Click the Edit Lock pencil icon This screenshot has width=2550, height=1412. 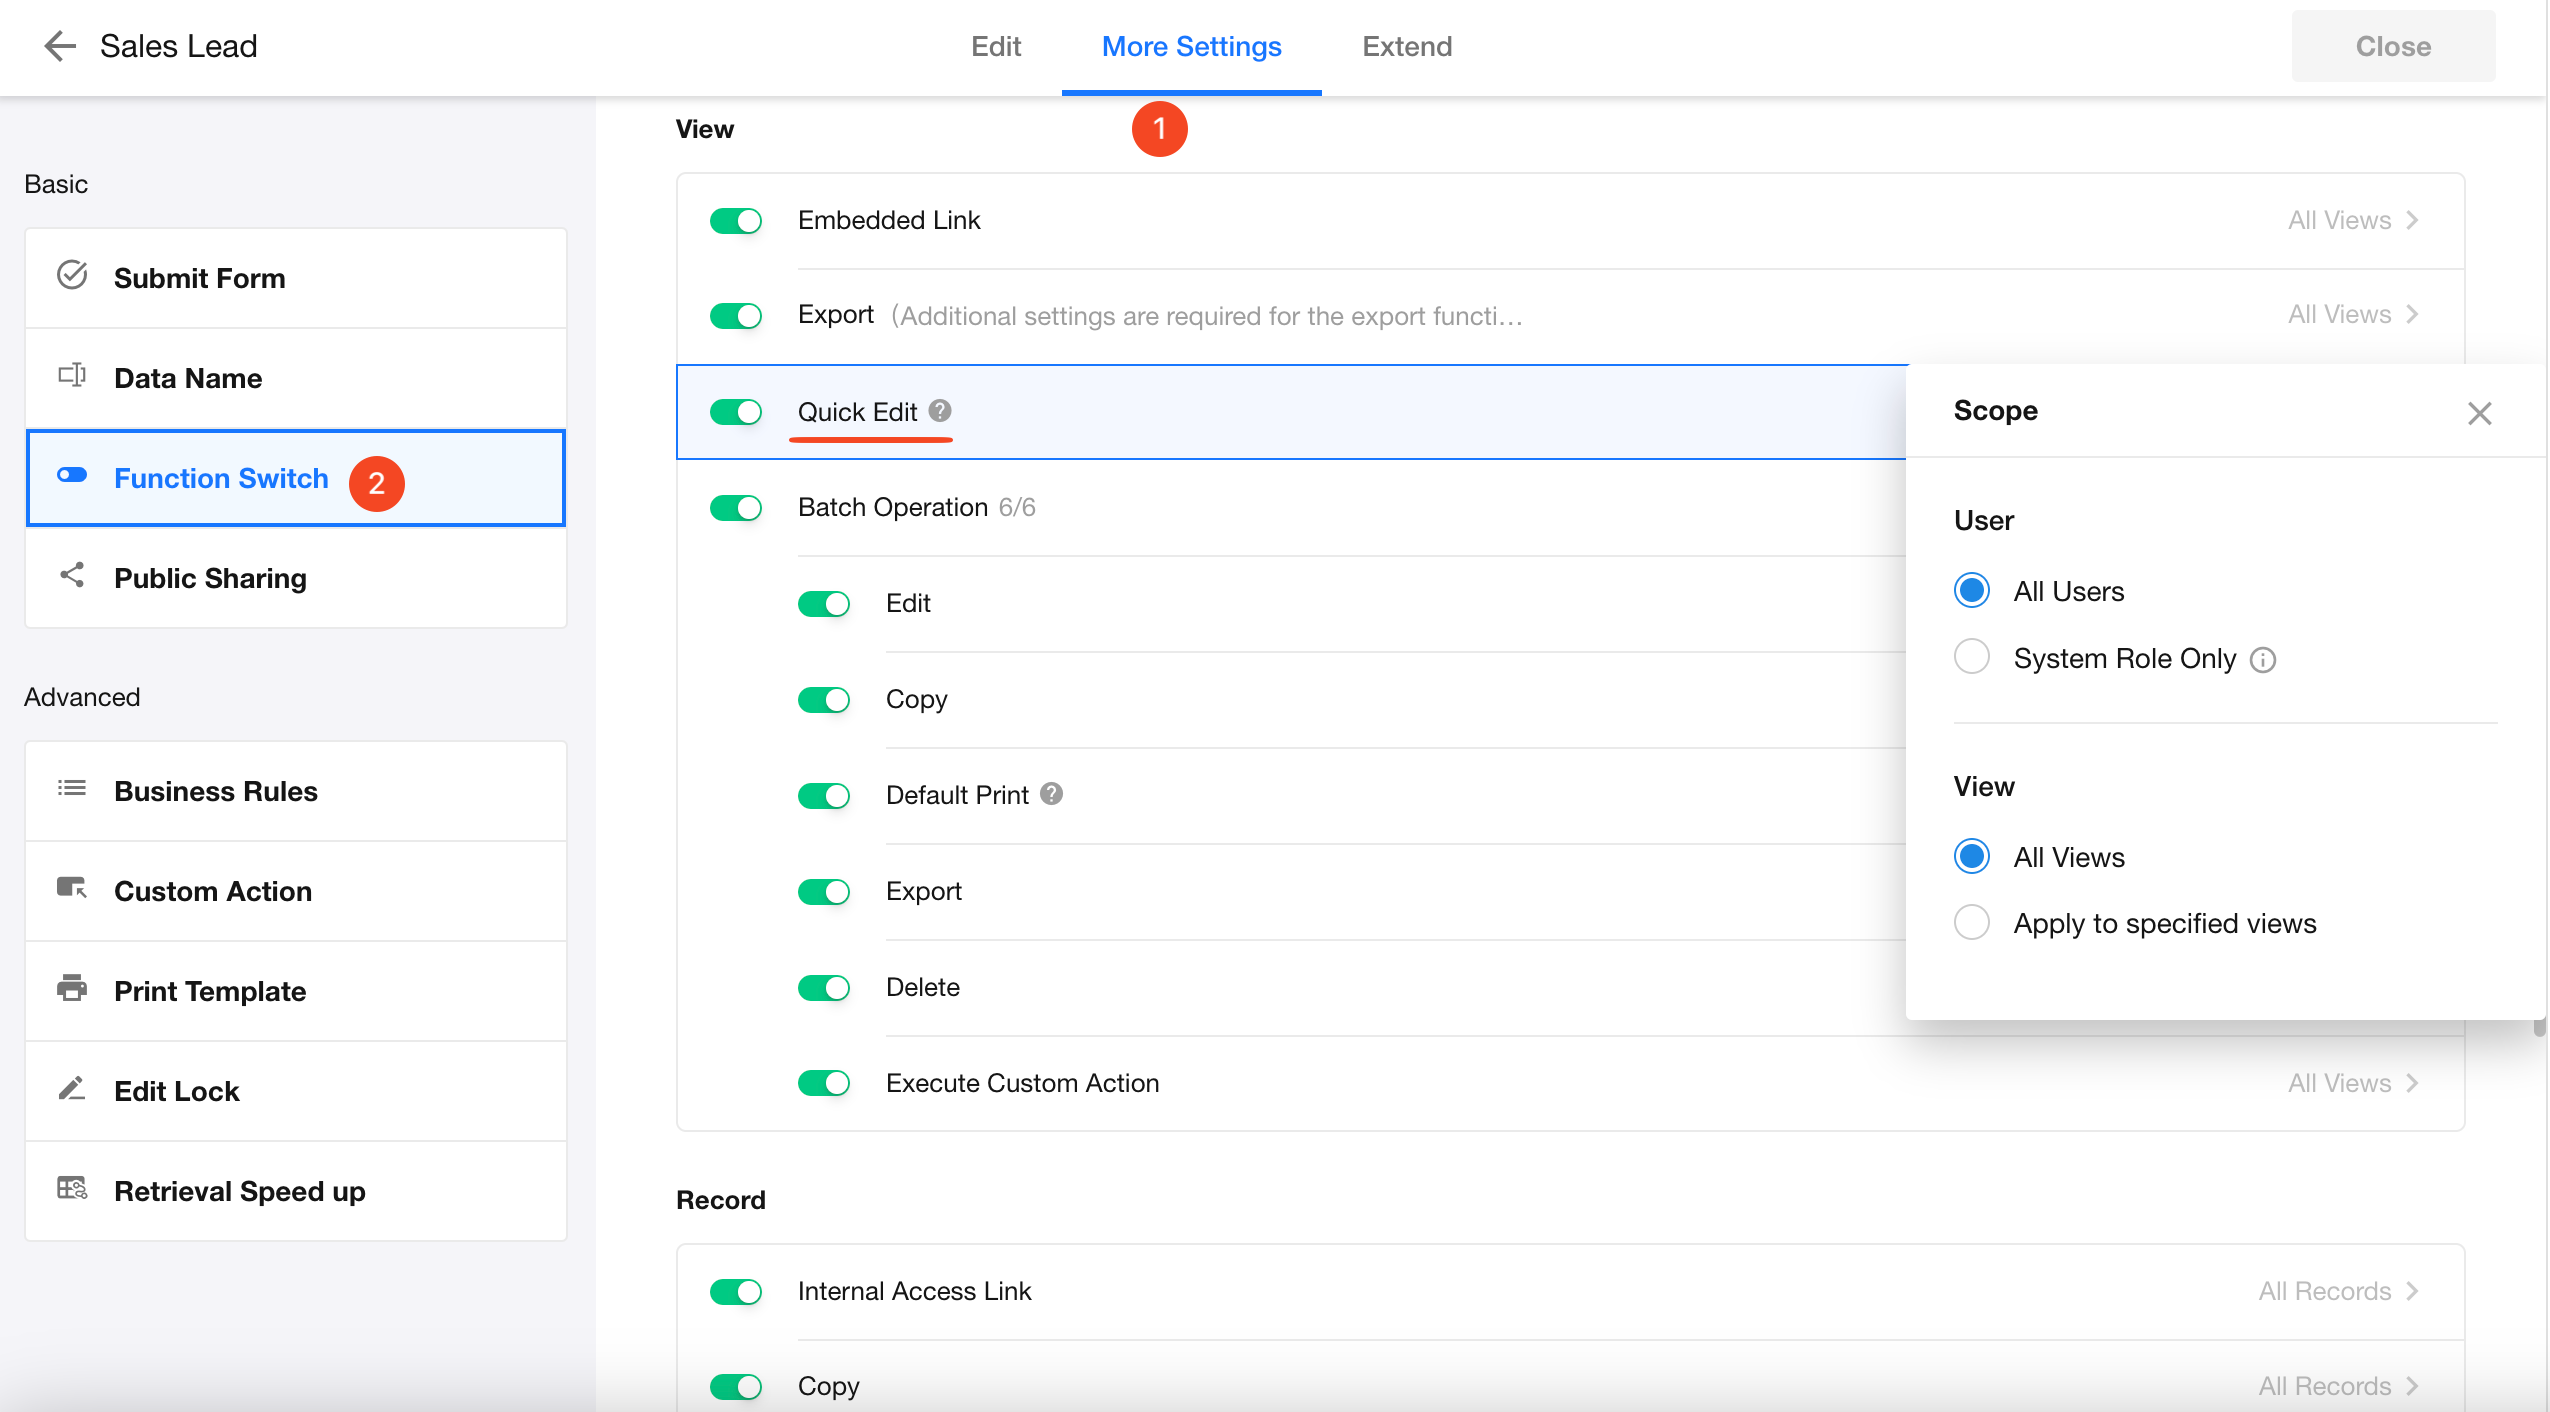(72, 1089)
